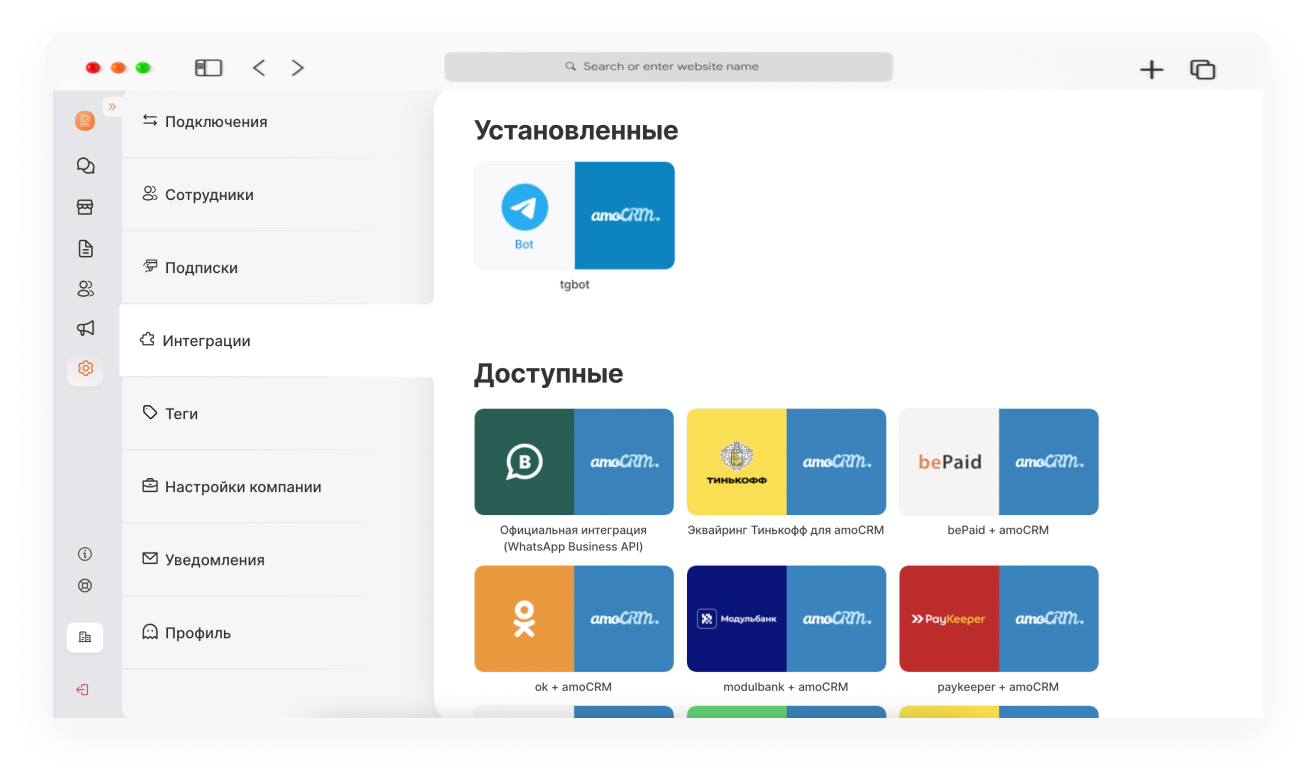Click the megaphone broadcasts icon
1316x784 pixels.
tap(85, 328)
